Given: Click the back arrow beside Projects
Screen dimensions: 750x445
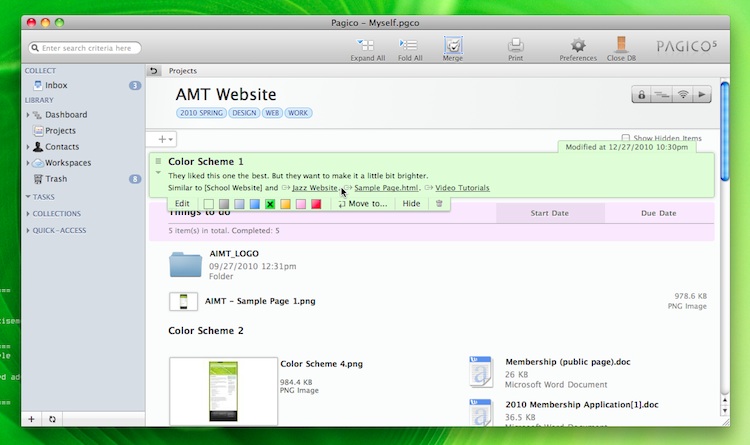Looking at the screenshot, I should 154,71.
